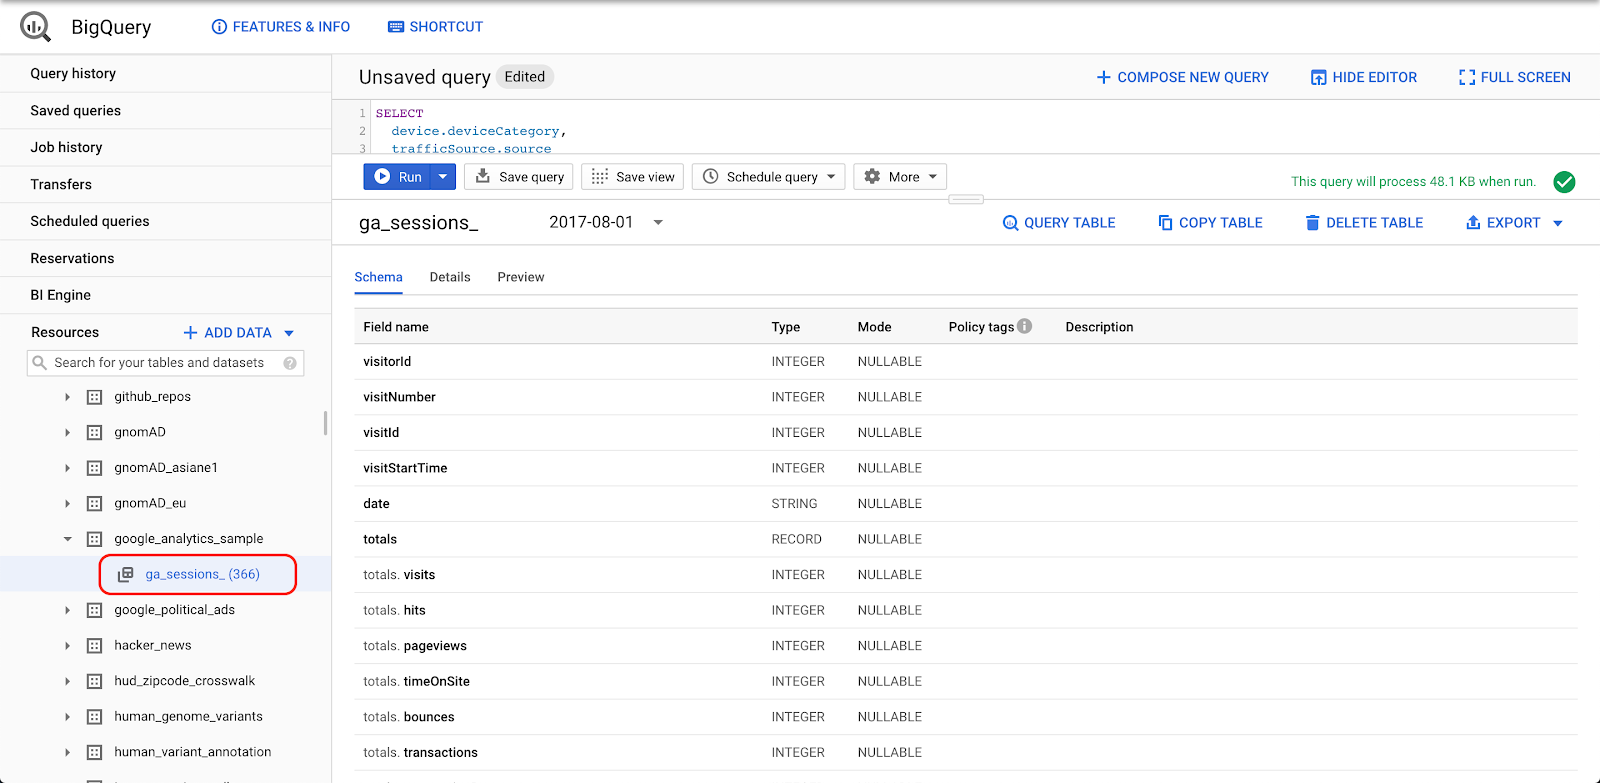Click the hacker_news dataset icon

pos(94,646)
